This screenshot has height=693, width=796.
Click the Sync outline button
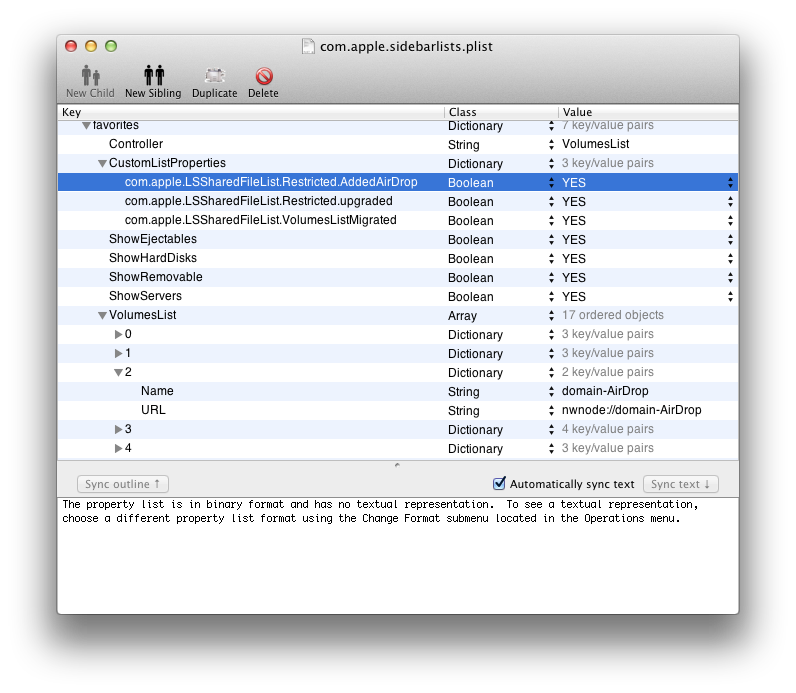[x=123, y=484]
